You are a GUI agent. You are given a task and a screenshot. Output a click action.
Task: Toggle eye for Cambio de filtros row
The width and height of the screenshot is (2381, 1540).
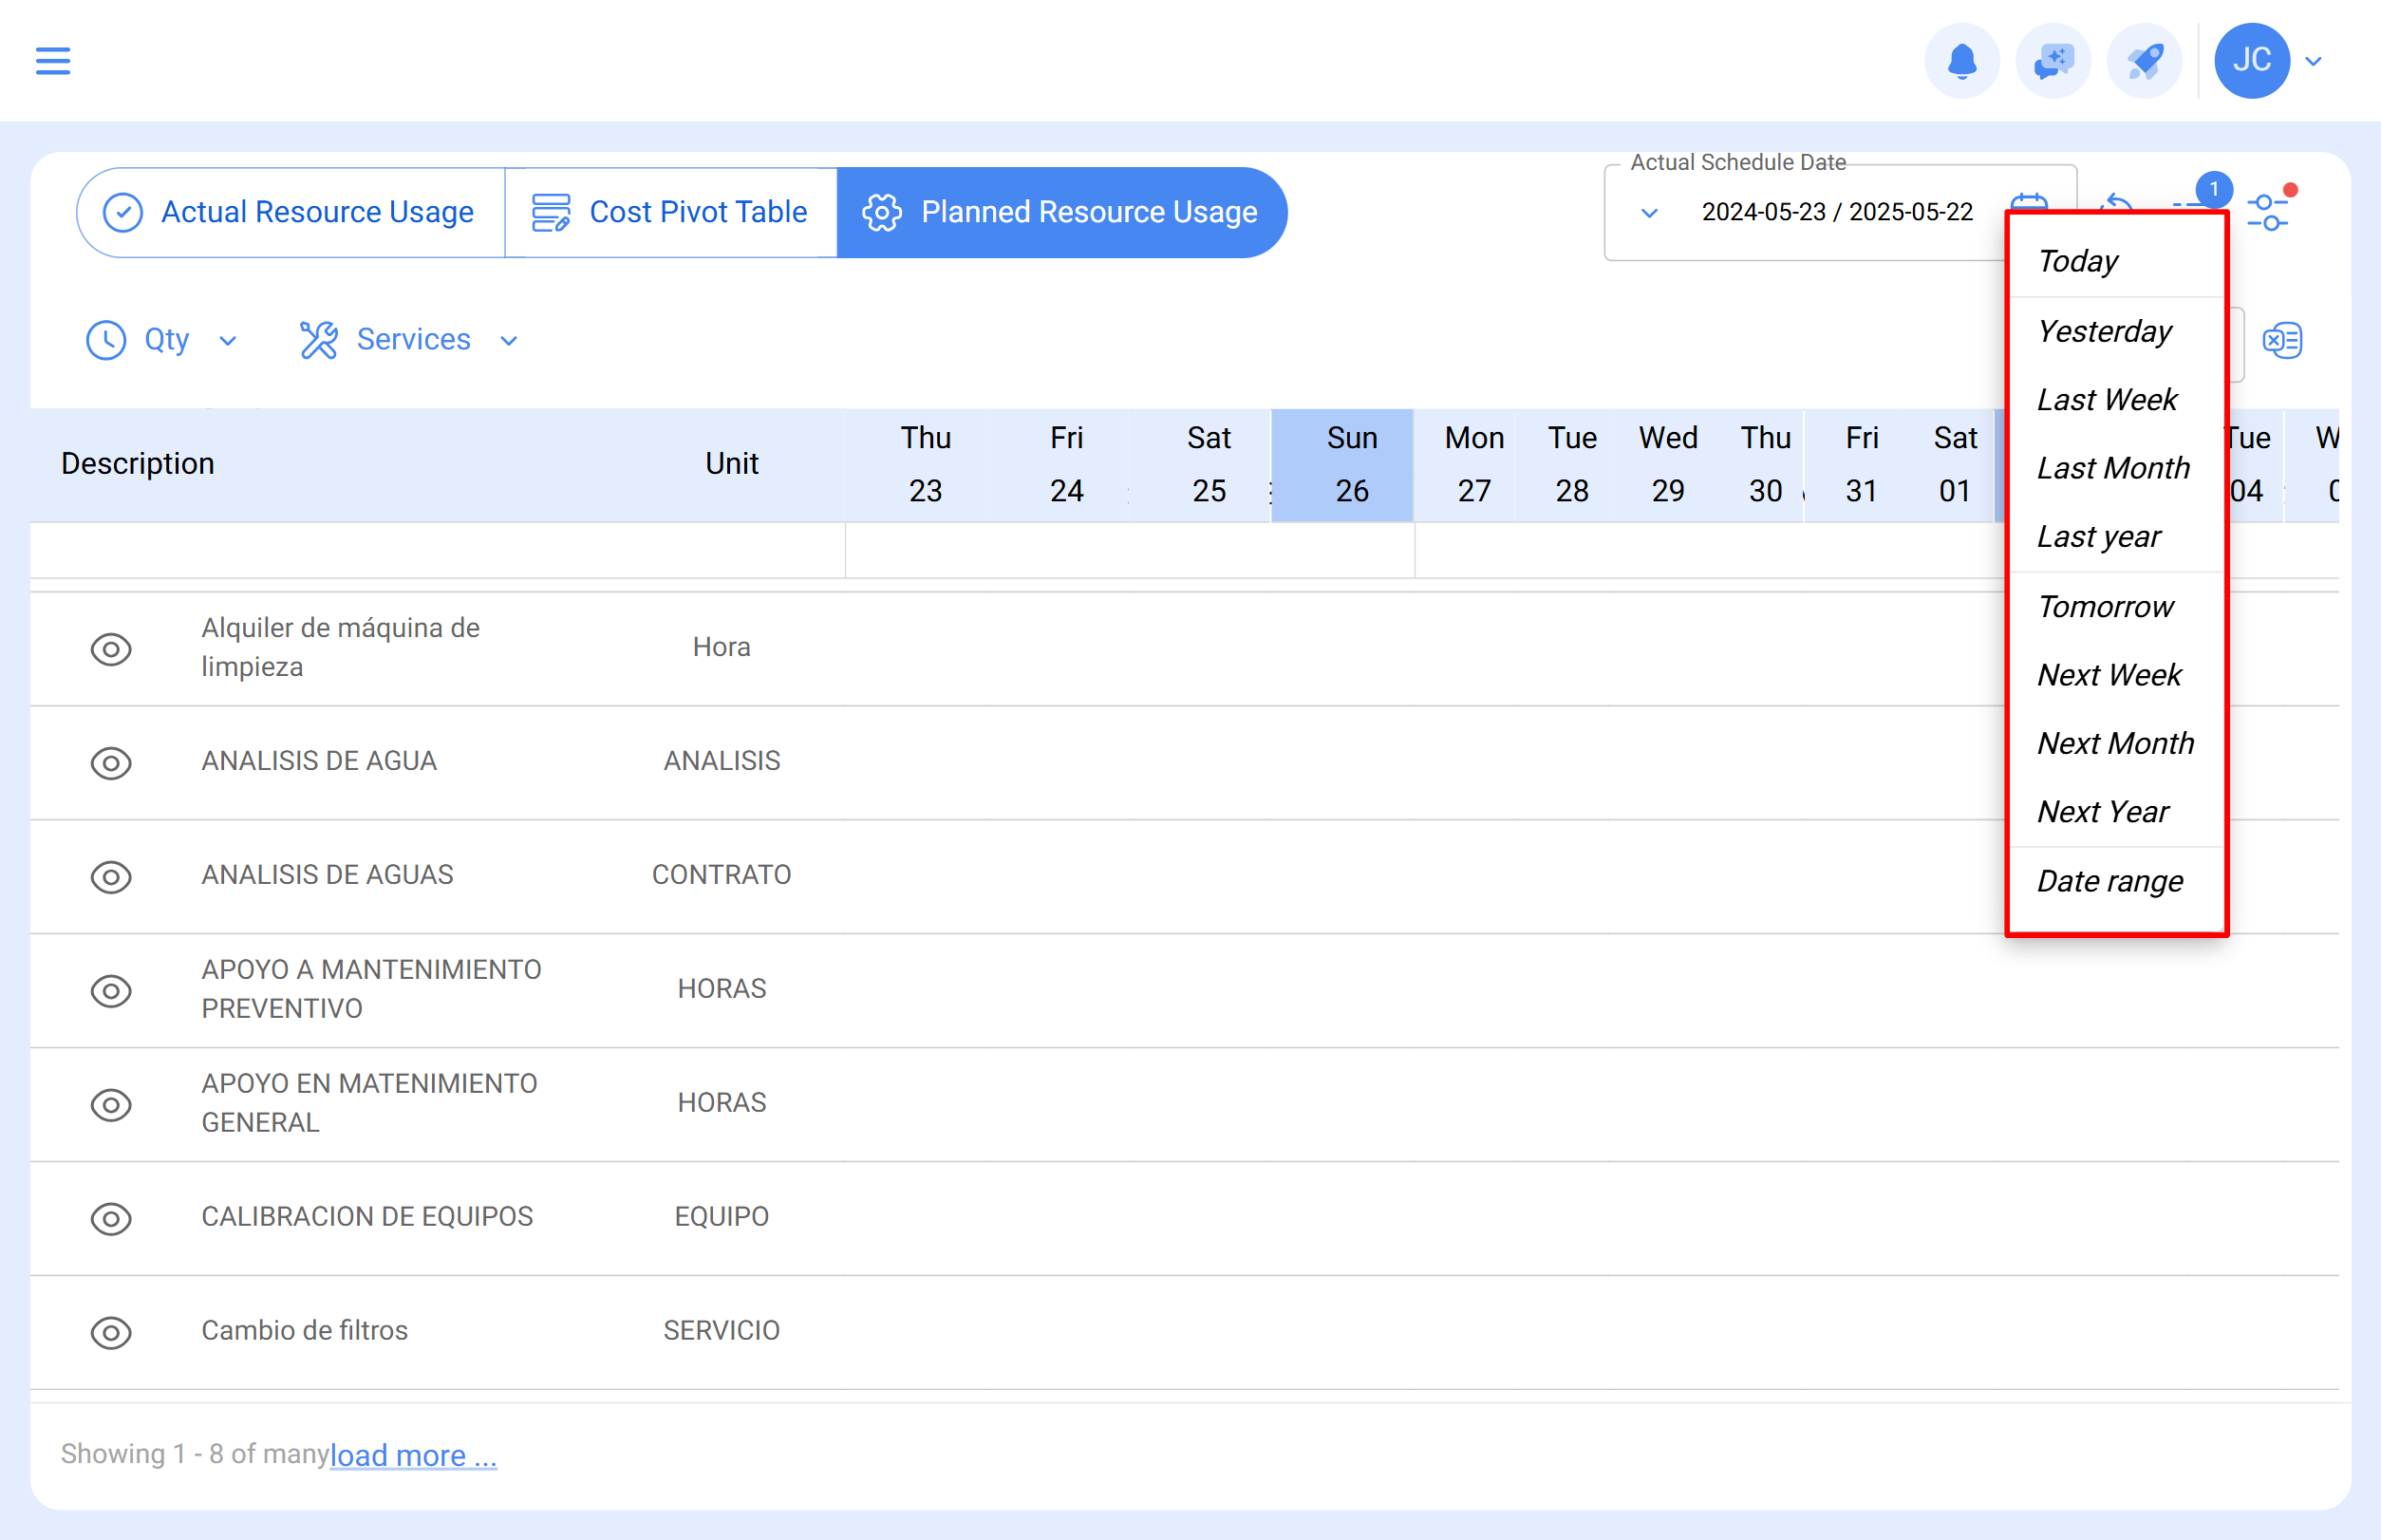(x=111, y=1333)
